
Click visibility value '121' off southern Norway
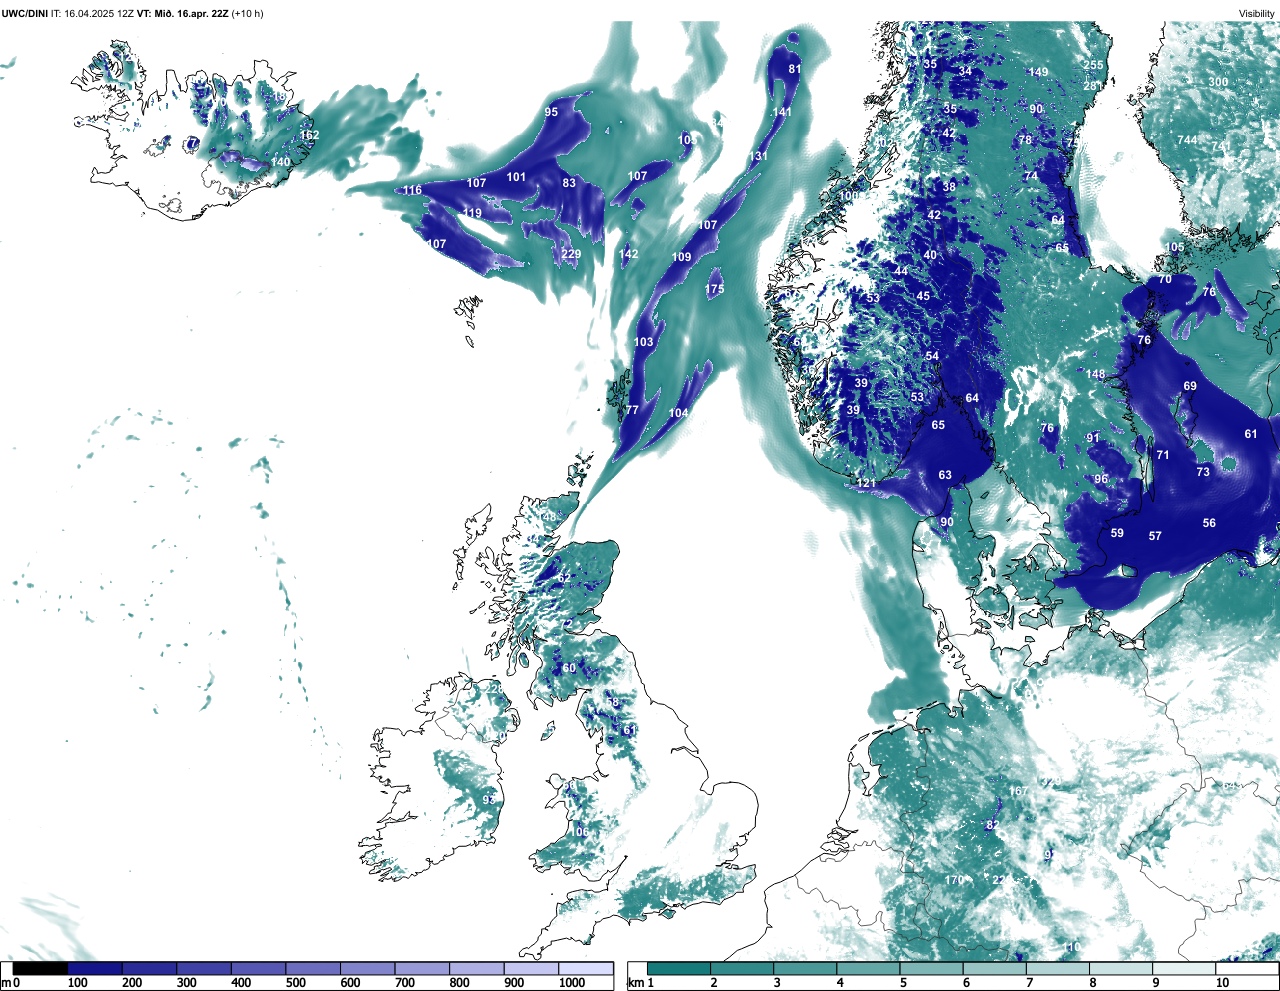point(866,483)
